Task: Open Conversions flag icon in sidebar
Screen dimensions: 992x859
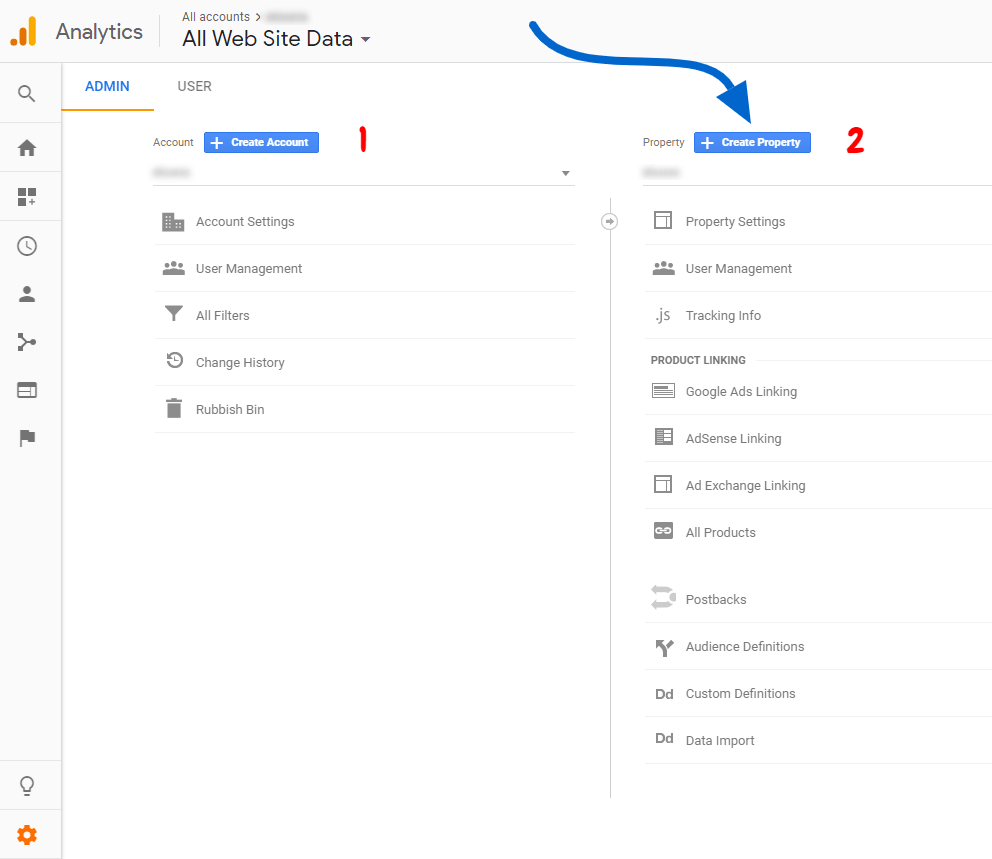Action: point(27,438)
